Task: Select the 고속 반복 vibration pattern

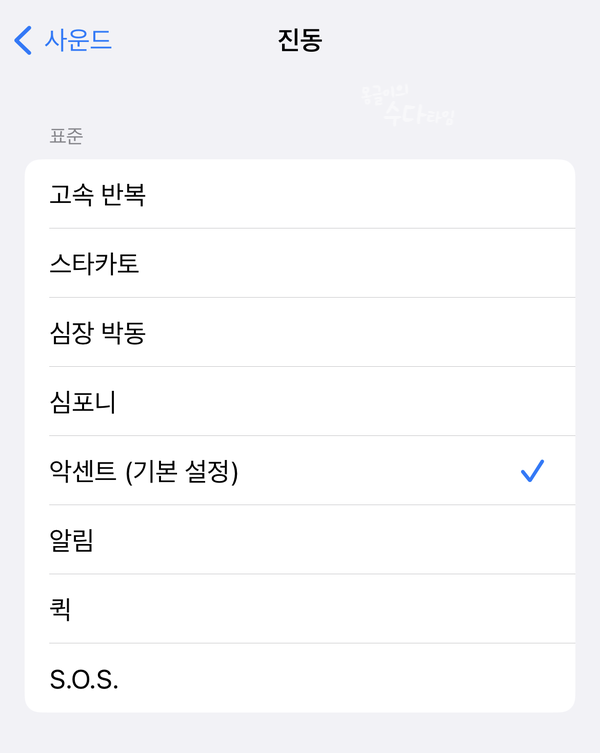Action: (x=300, y=194)
